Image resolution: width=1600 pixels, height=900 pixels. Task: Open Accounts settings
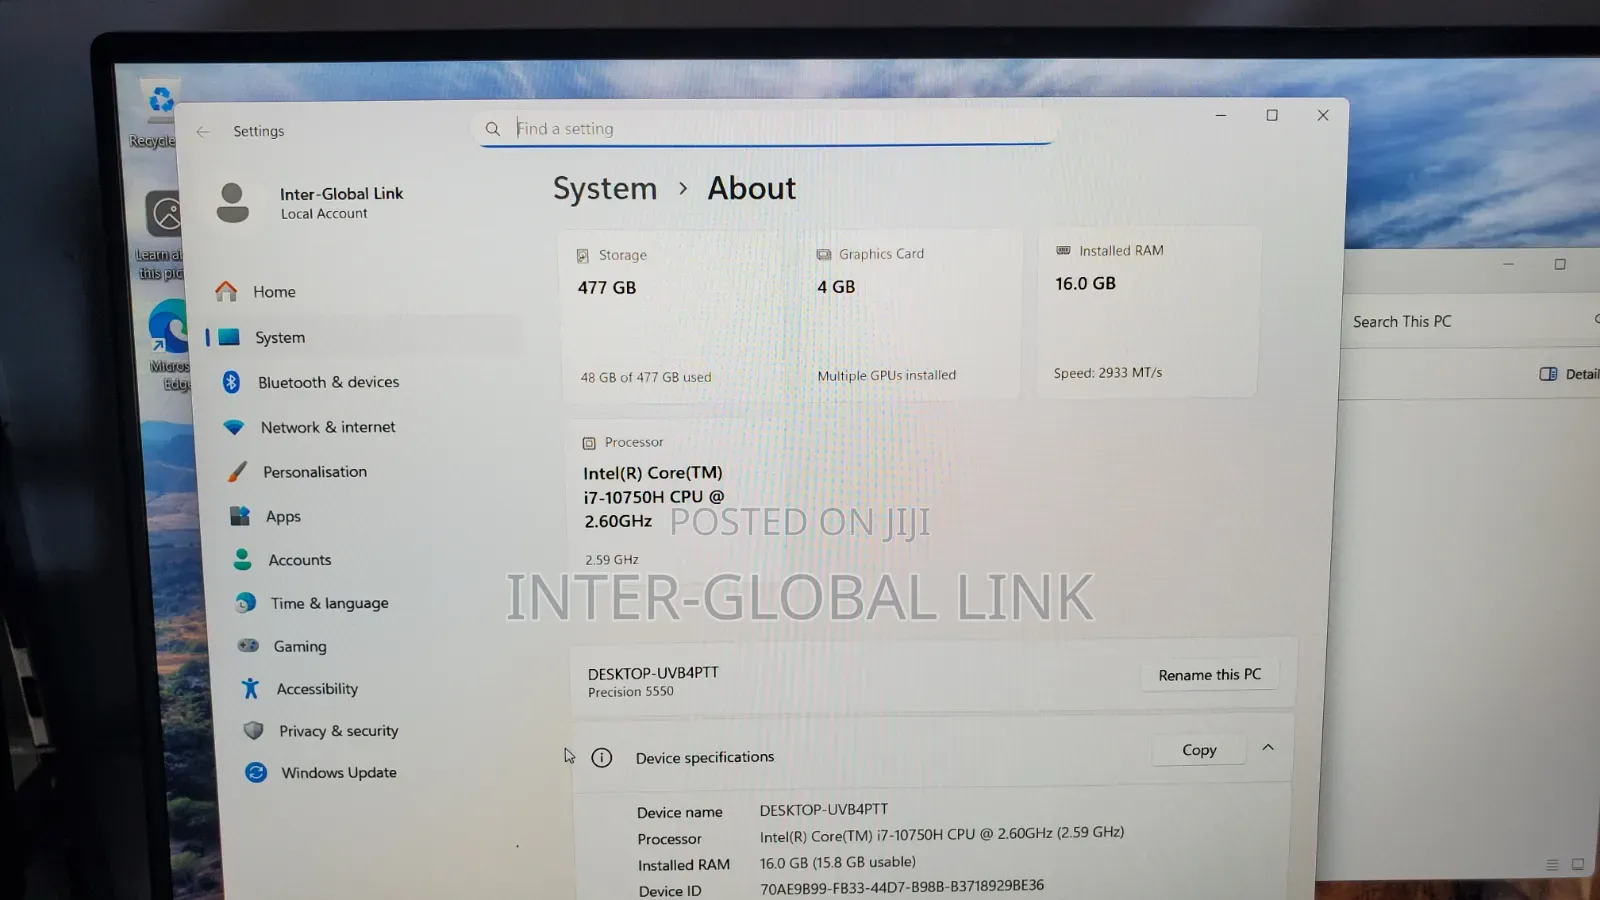coord(299,560)
